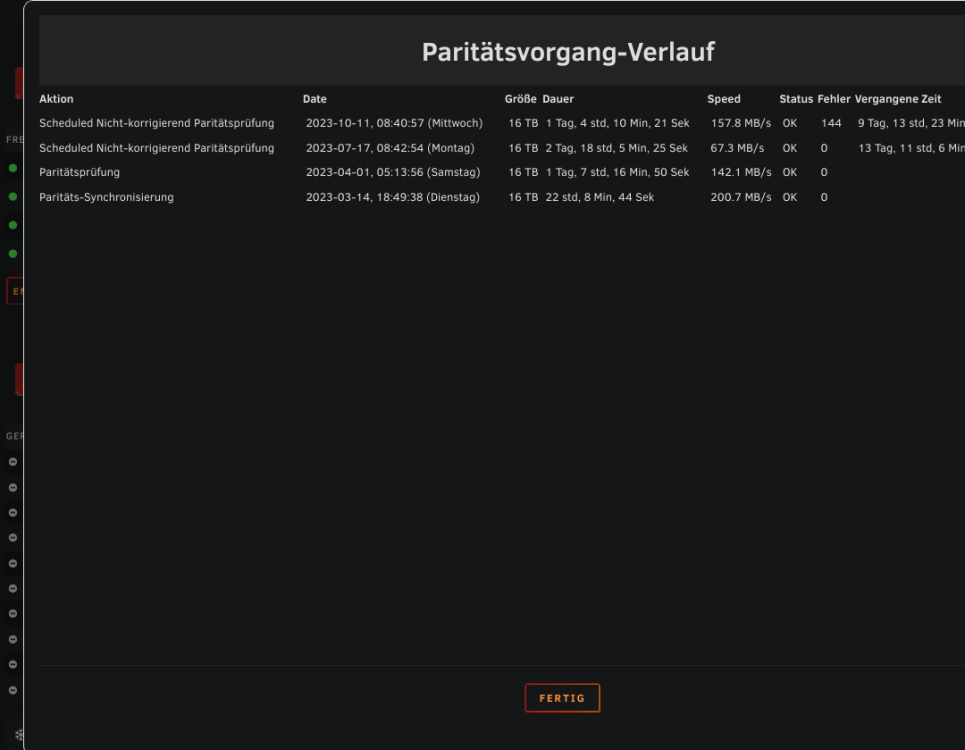
Task: Select the Scheduled Paritätsprüfung action dated 2023-10-11
Action: pos(156,123)
